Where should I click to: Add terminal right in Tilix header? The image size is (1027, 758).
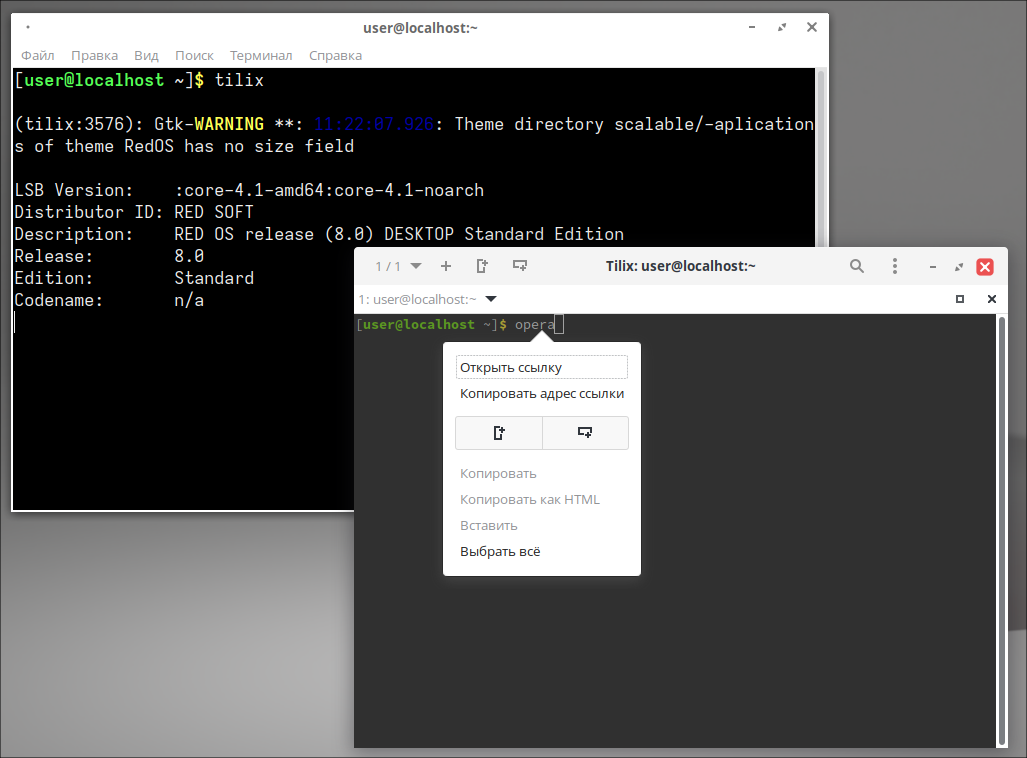482,266
